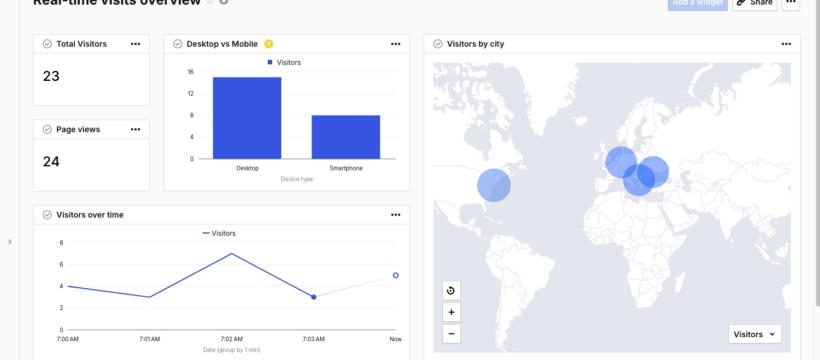Open Page views widget three-dot menu
The height and width of the screenshot is (360, 820).
(x=135, y=129)
